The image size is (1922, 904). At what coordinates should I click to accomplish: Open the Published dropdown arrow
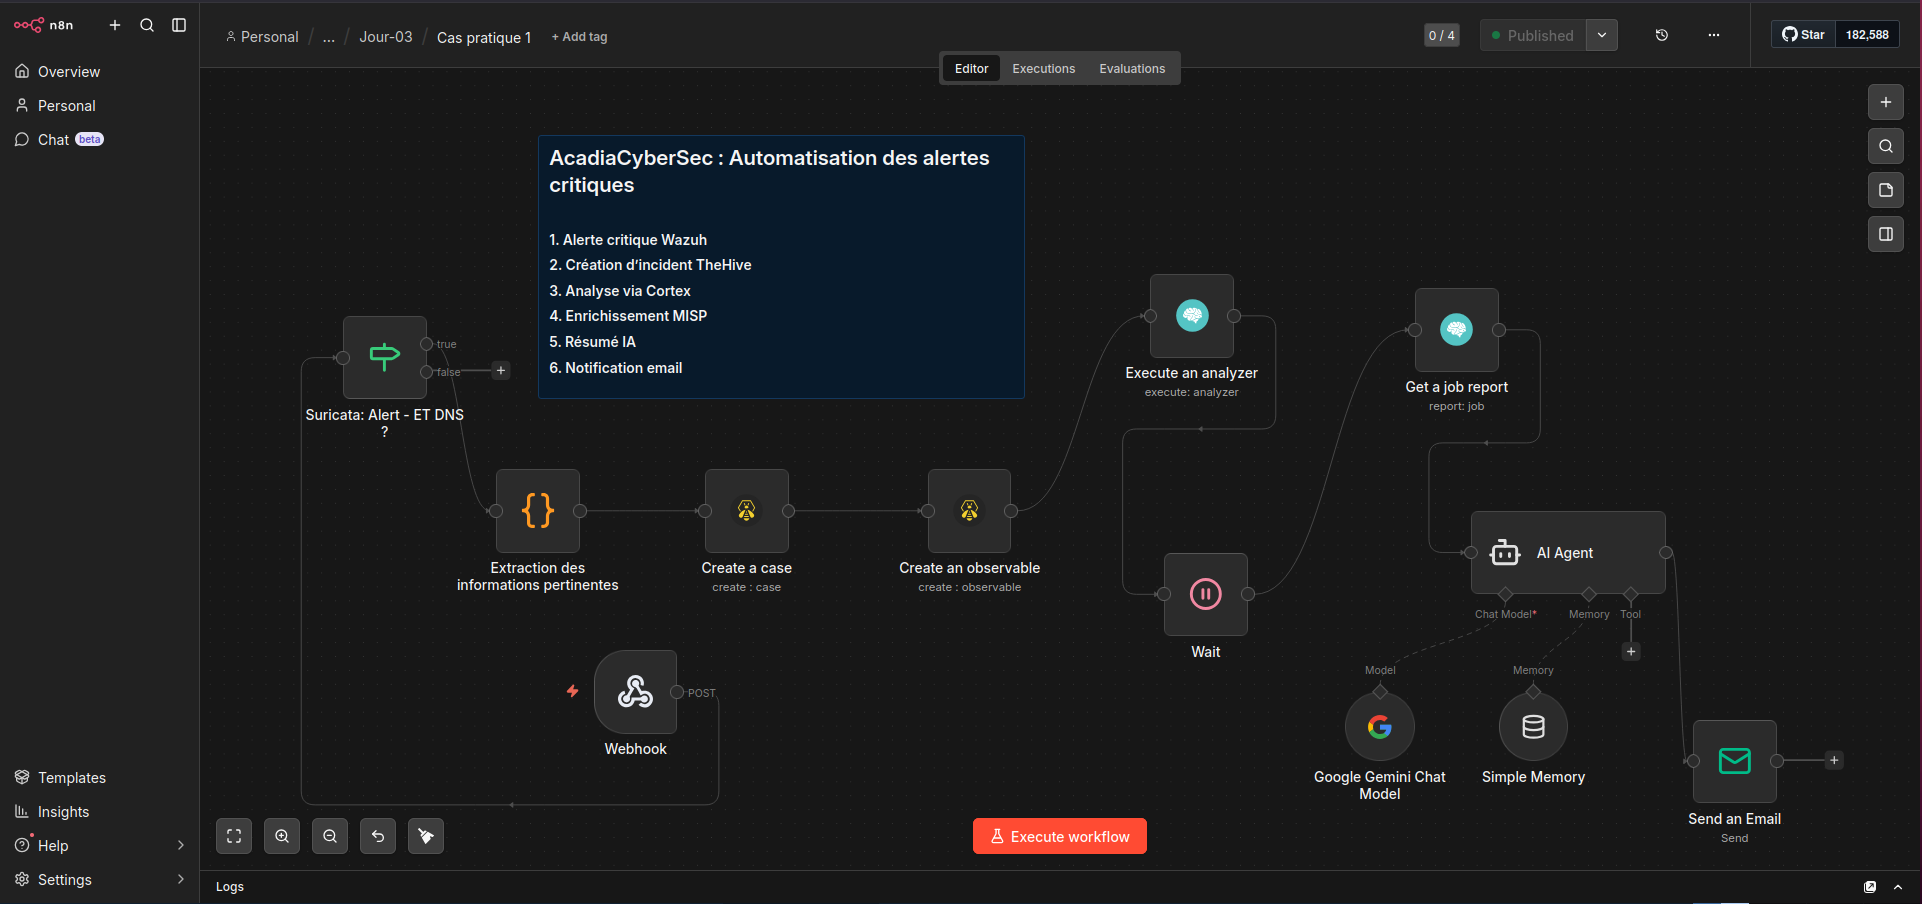[1602, 35]
